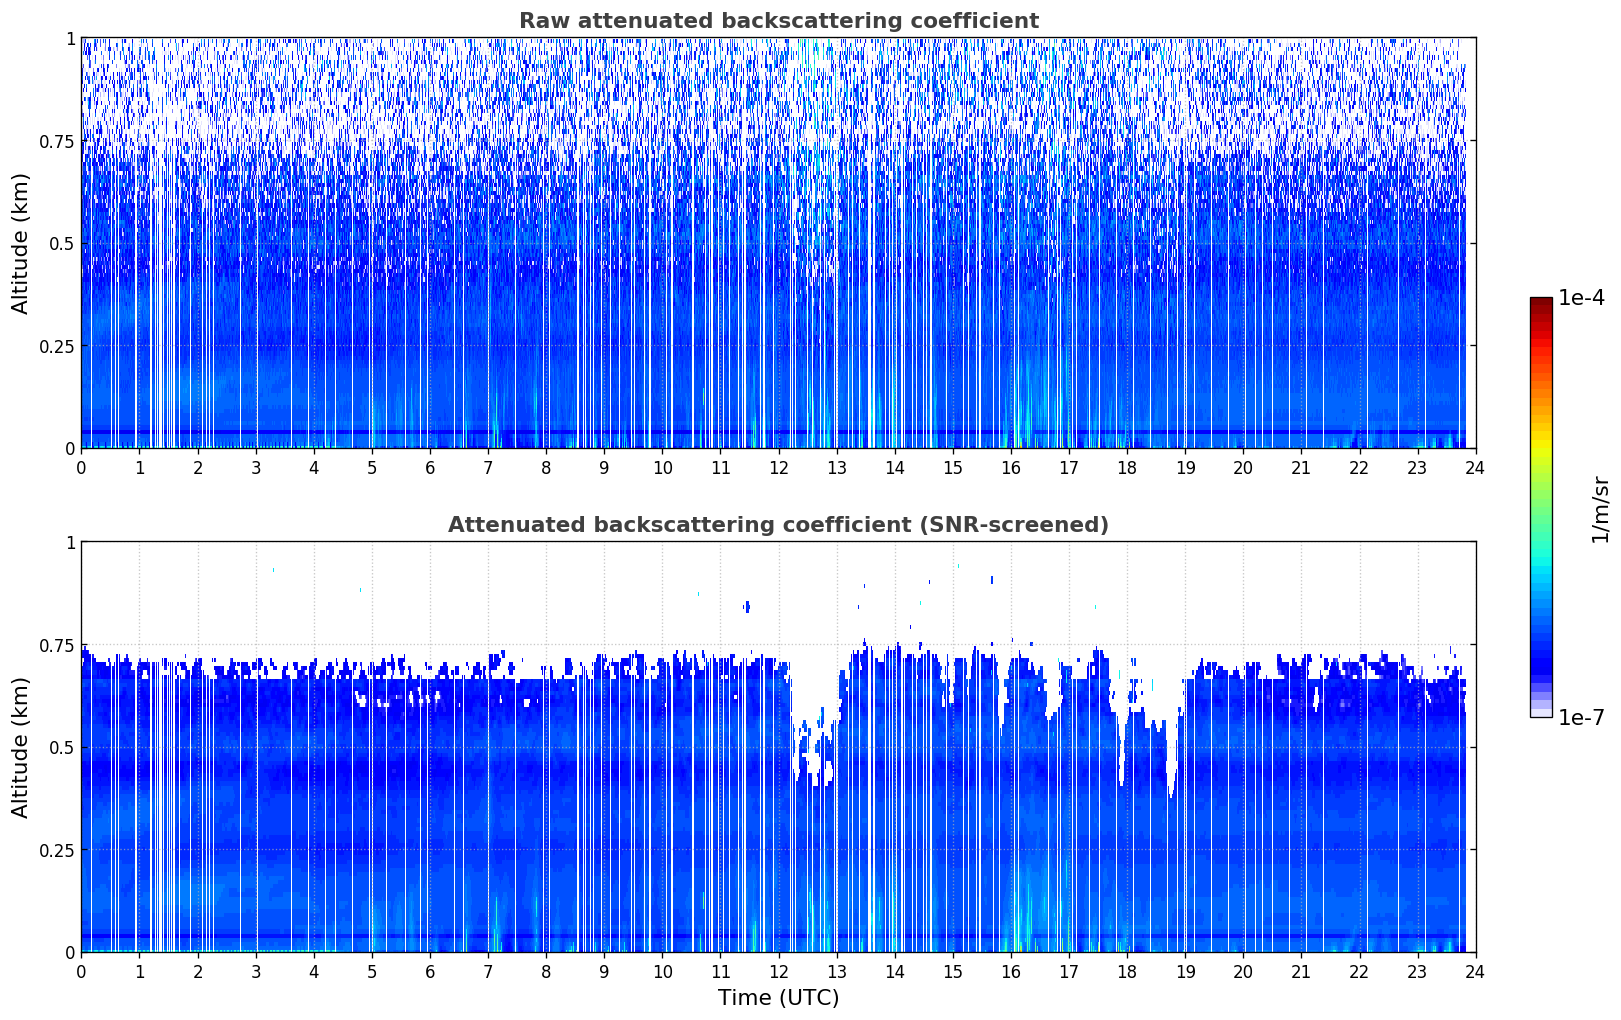Click the '9' time tick under the bottom plot
The width and height of the screenshot is (1621, 1020).
click(604, 971)
